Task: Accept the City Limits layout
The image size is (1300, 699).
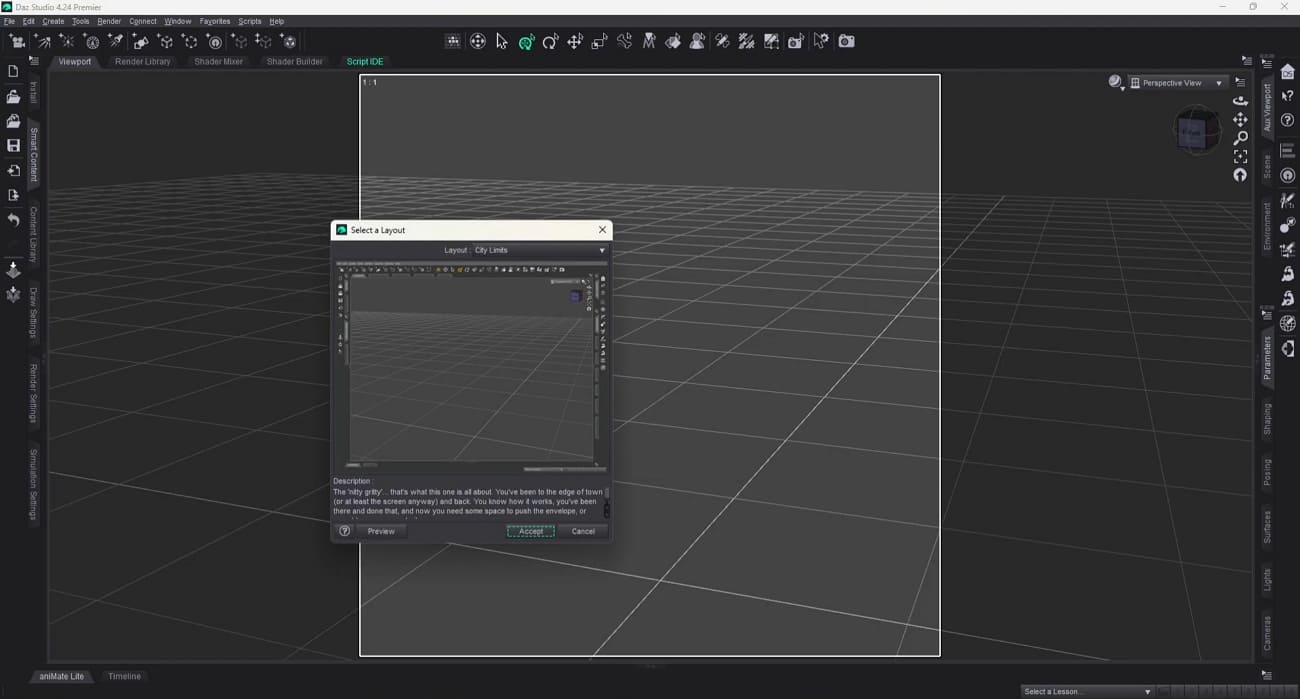Action: click(x=530, y=531)
